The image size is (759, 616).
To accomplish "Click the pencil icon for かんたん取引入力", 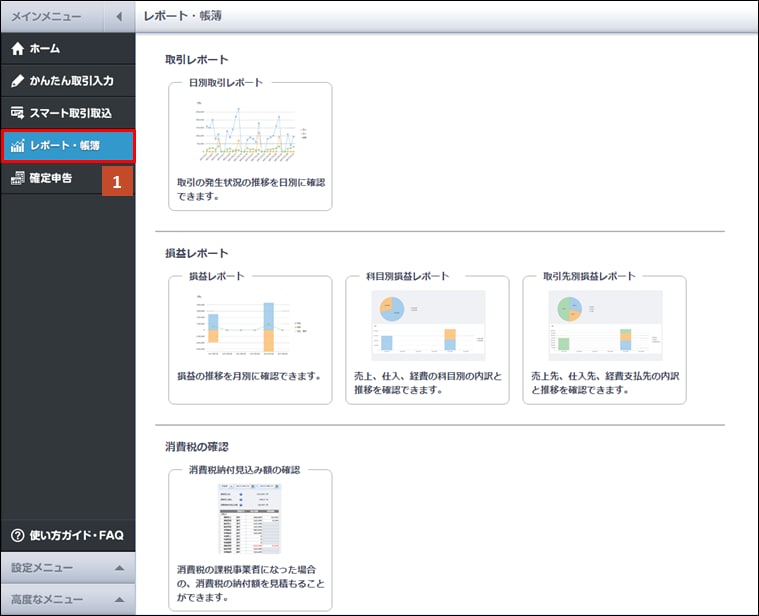I will pos(17,81).
